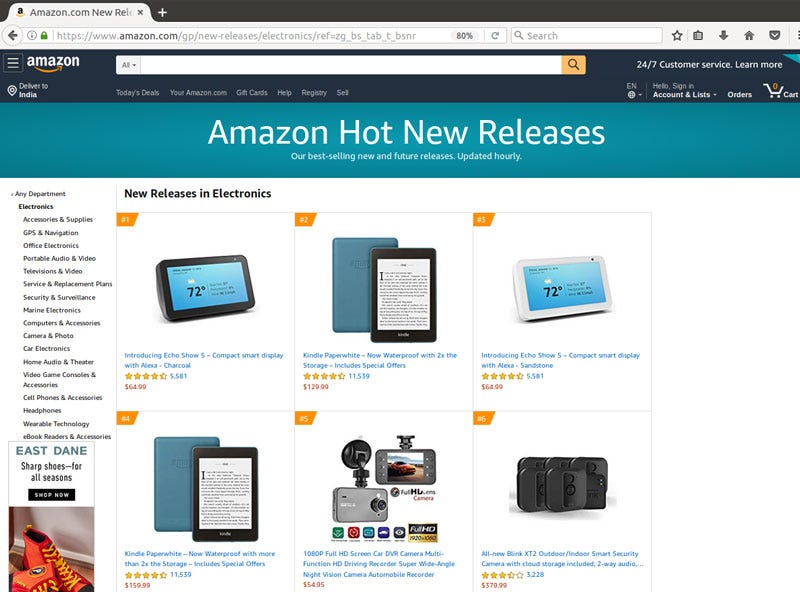
Task: Click the SHOP NOW ad button
Action: [52, 495]
